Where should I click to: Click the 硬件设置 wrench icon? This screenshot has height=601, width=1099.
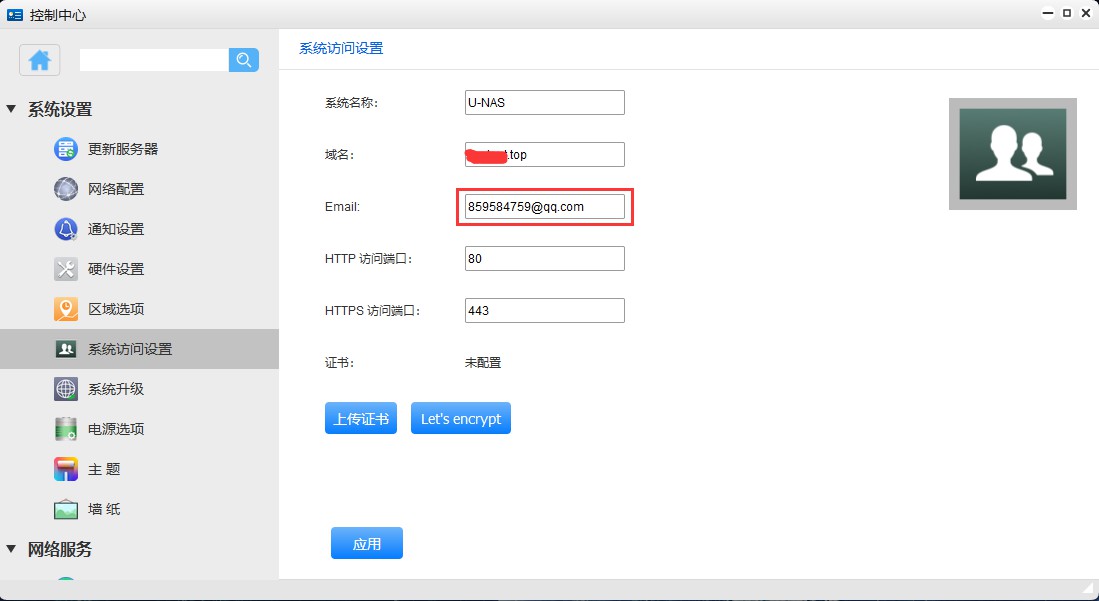click(66, 269)
